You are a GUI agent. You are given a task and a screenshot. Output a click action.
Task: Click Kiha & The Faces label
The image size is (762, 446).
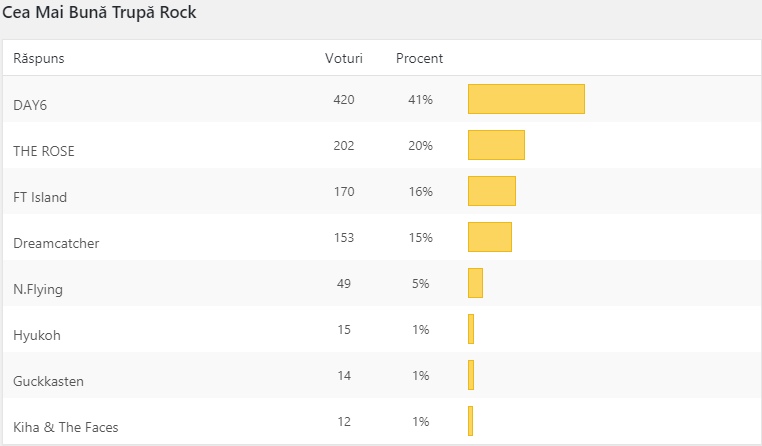click(66, 427)
